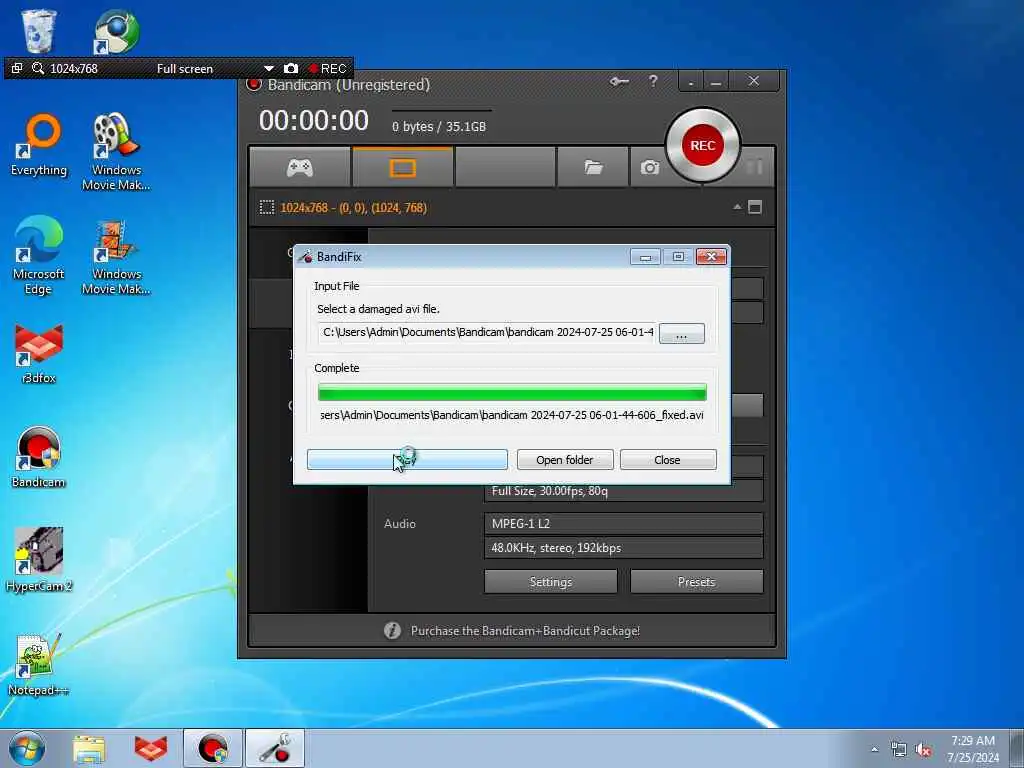Open the Full screen mode dropdown arrow
This screenshot has height=768, width=1024.
pos(268,69)
